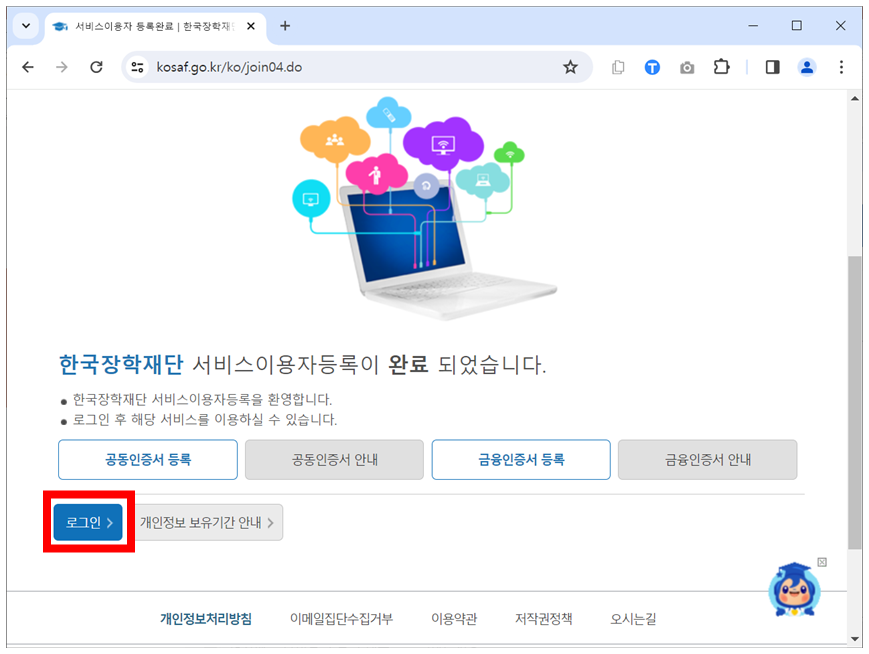This screenshot has height=654, width=869.
Task: Click the page scrollbar up arrow
Action: [x=855, y=99]
